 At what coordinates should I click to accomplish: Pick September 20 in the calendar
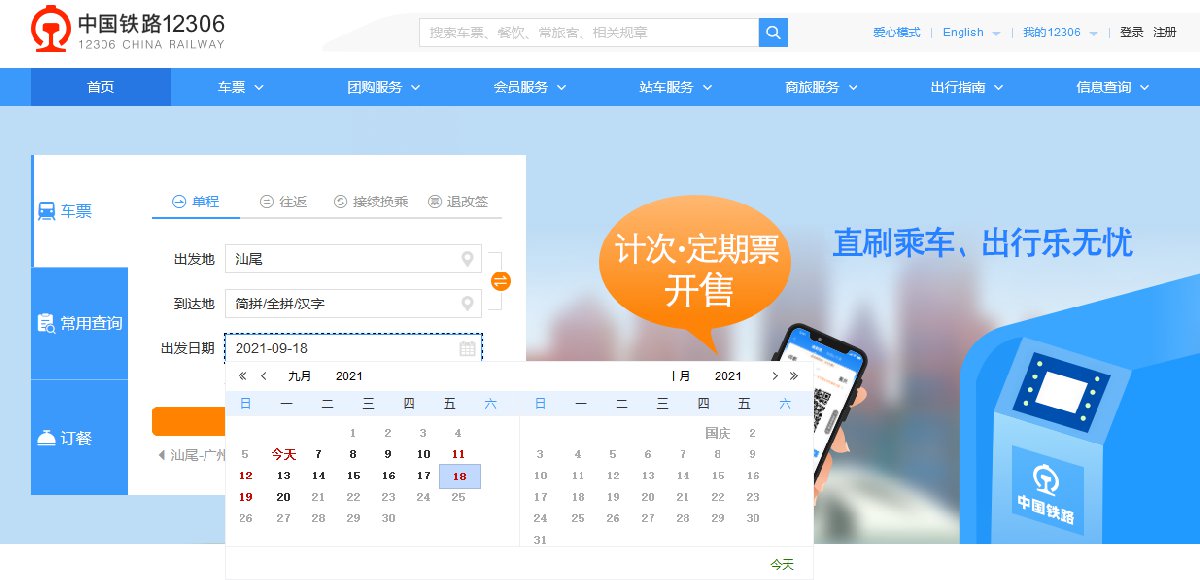point(283,497)
